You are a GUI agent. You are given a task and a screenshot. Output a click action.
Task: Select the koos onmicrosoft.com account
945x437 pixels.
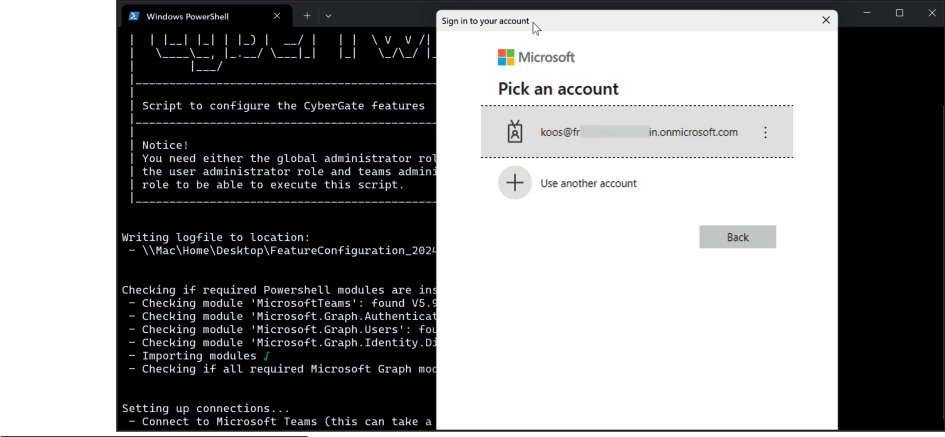(x=636, y=132)
